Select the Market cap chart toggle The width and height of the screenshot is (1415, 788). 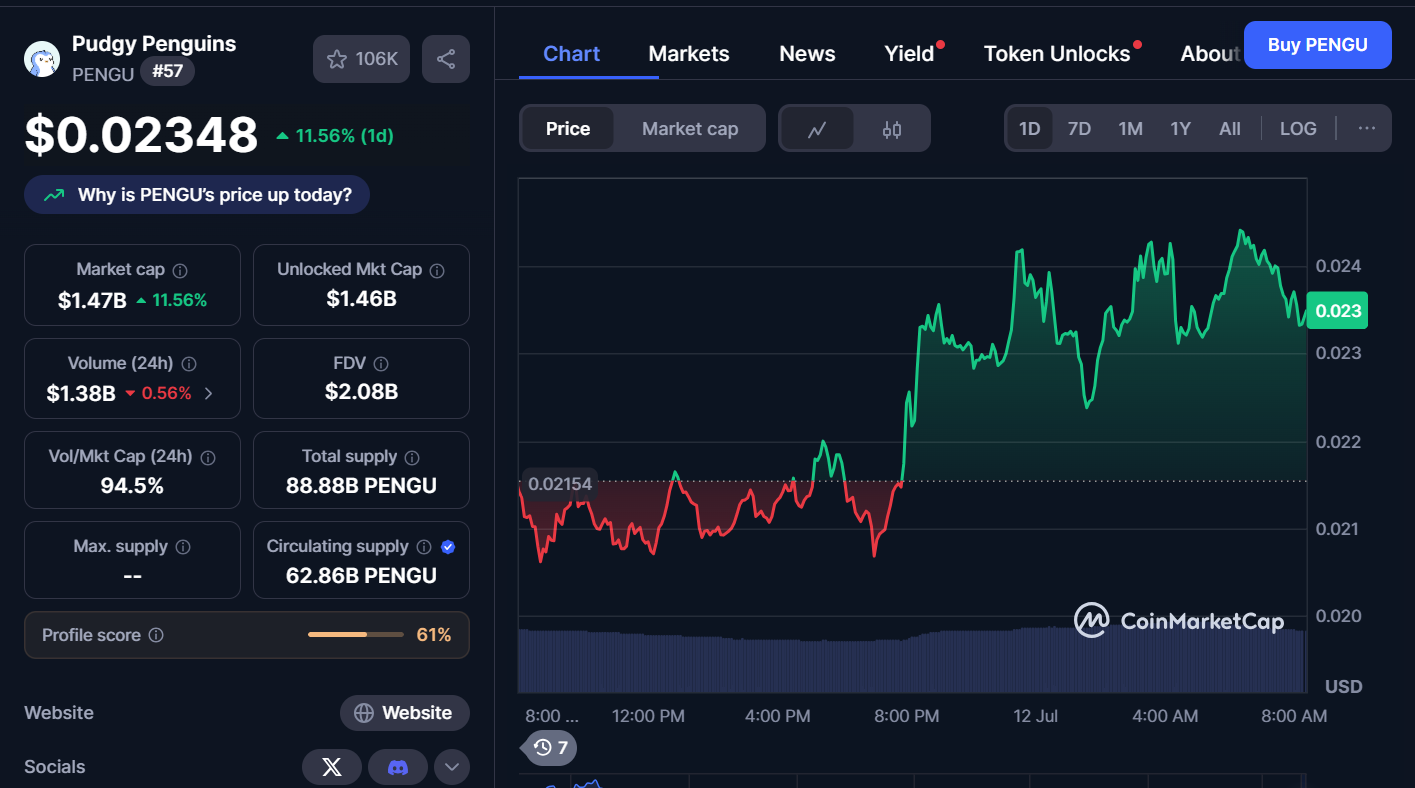point(690,129)
